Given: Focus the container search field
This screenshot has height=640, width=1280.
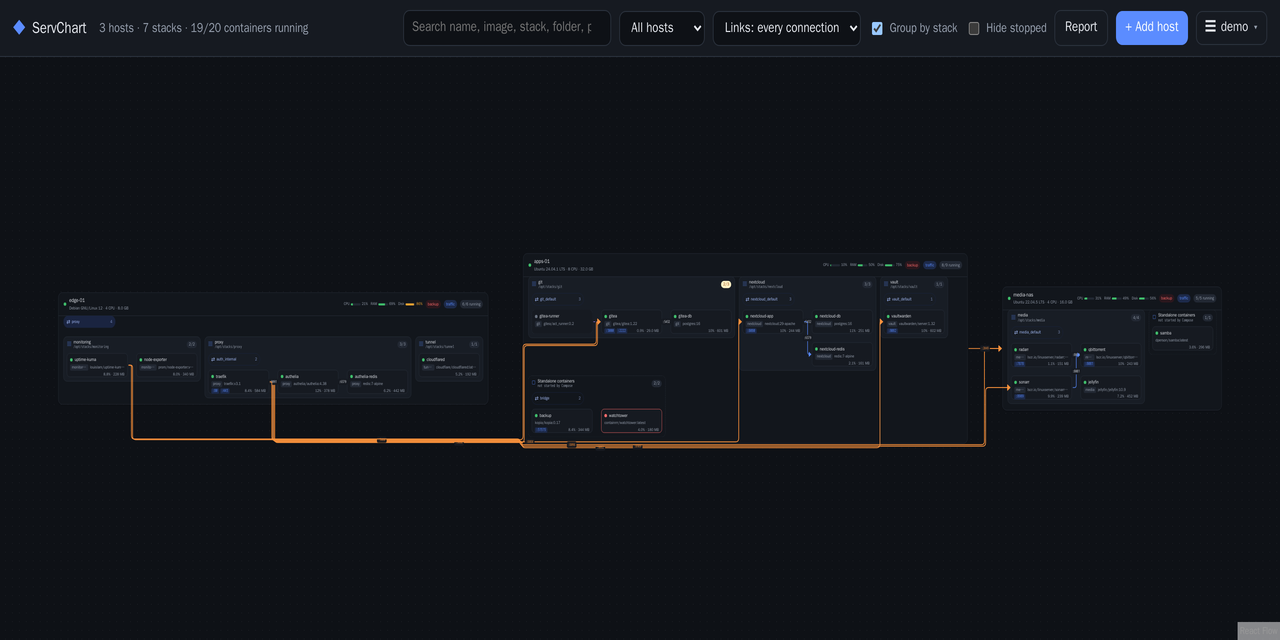Looking at the screenshot, I should (507, 28).
